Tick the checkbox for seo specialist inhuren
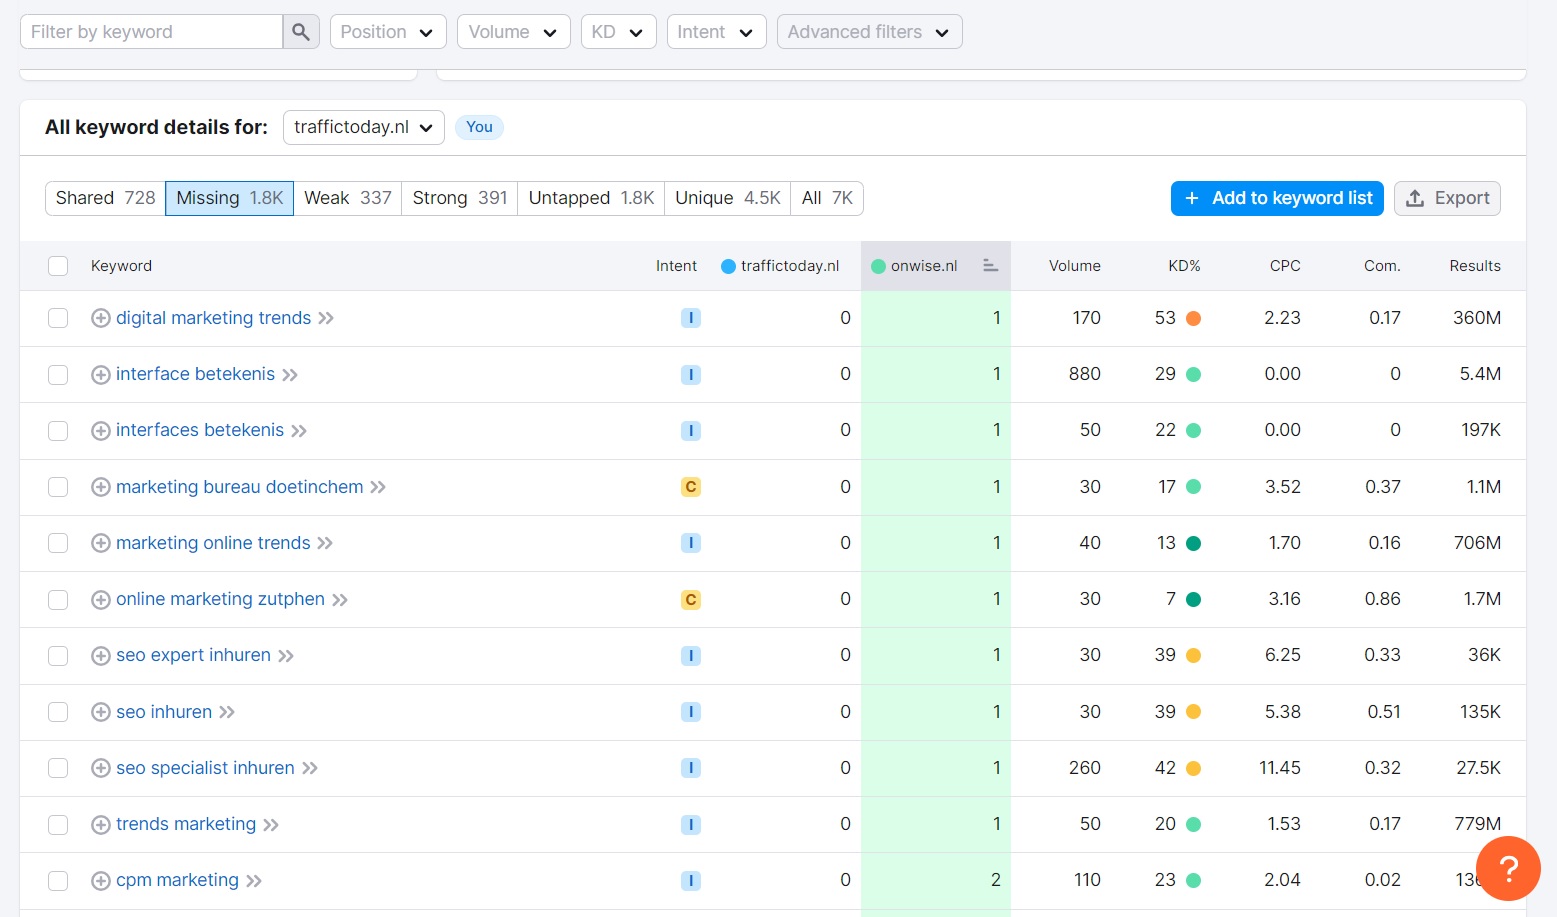1557x917 pixels. (58, 768)
